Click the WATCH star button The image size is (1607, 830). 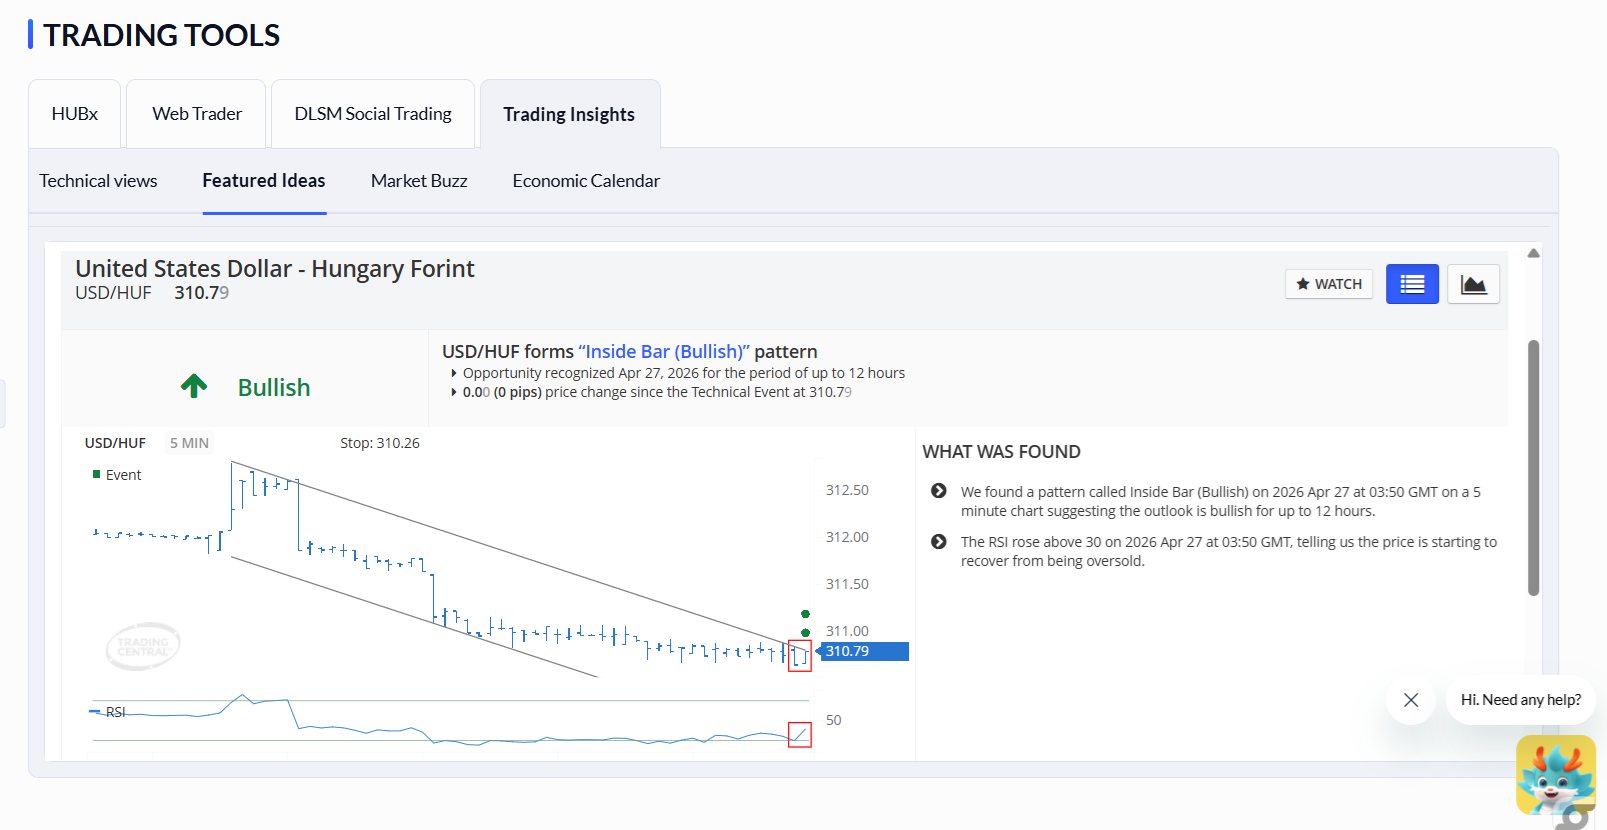pyautogui.click(x=1329, y=284)
